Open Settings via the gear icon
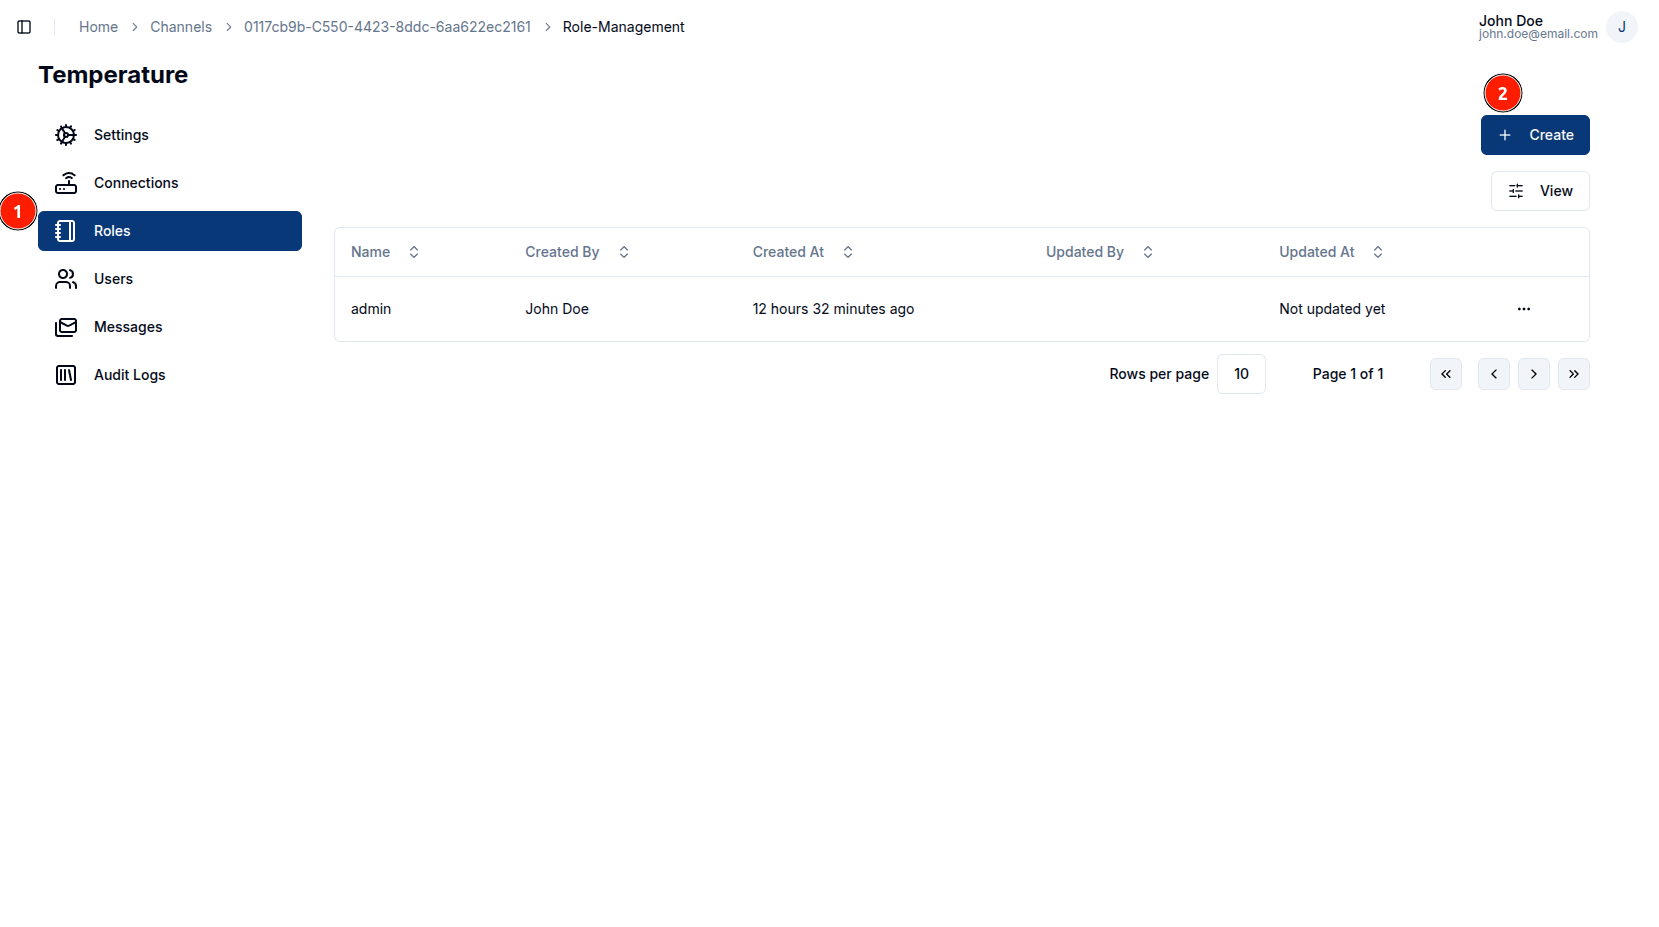The image size is (1659, 927). click(x=66, y=135)
